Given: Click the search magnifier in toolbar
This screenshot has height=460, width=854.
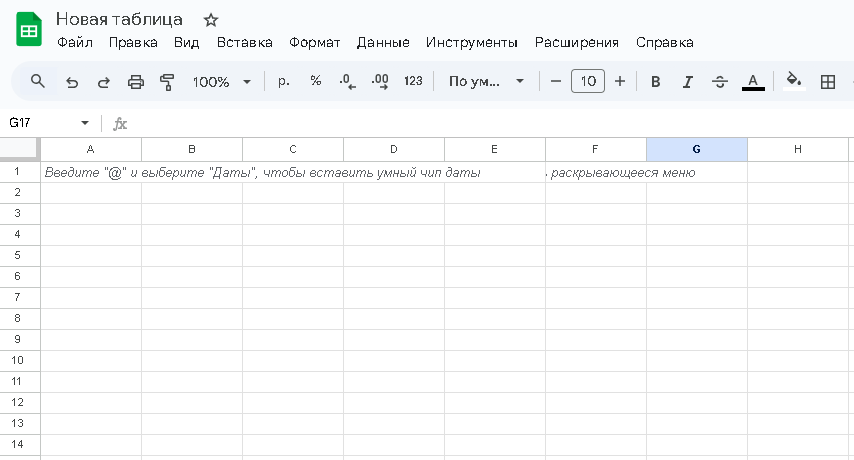Looking at the screenshot, I should (x=38, y=82).
